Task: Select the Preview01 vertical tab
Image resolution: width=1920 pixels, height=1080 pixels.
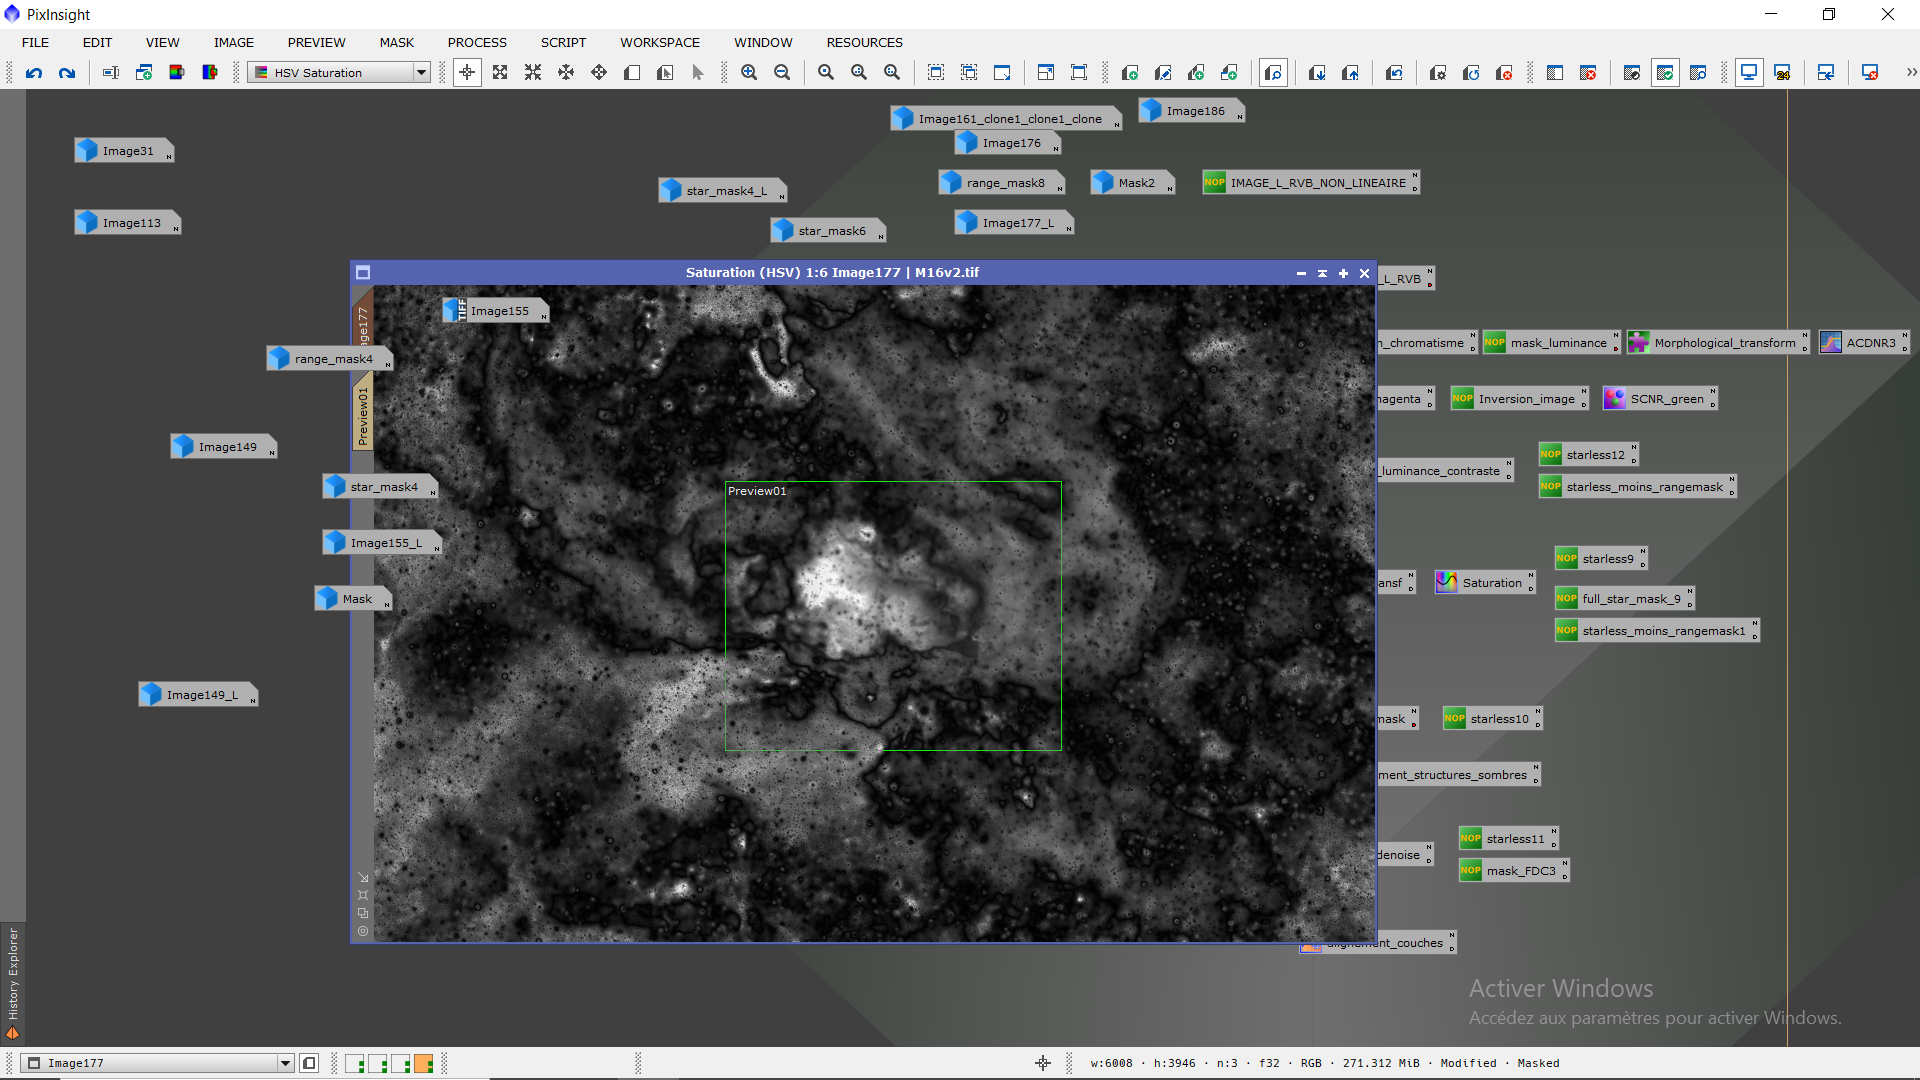Action: pyautogui.click(x=362, y=415)
